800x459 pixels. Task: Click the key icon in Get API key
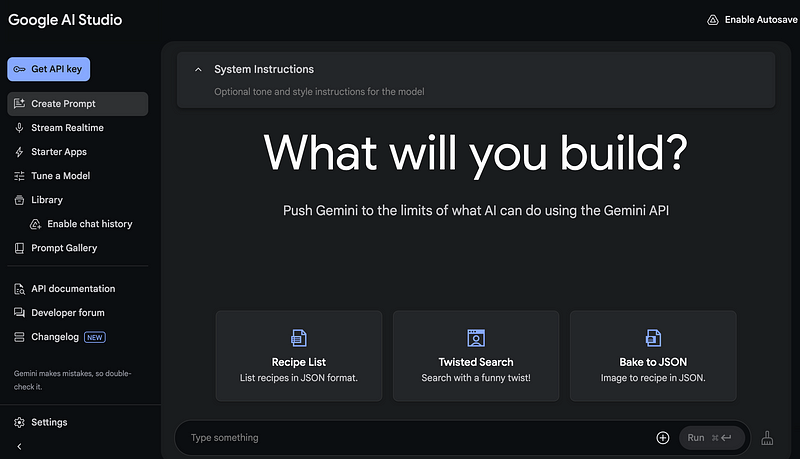(19, 69)
